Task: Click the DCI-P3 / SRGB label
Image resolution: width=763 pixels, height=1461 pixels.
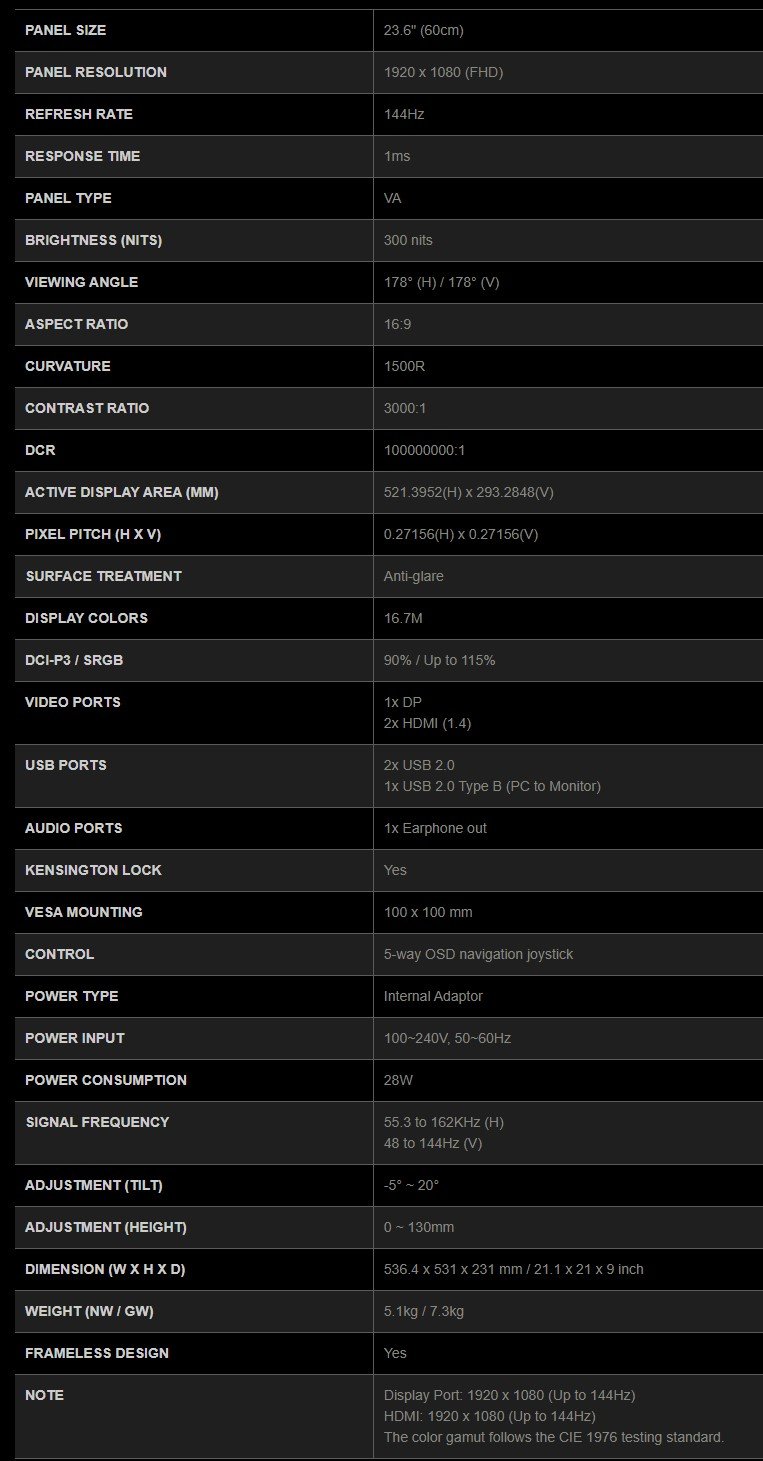Action: point(74,660)
